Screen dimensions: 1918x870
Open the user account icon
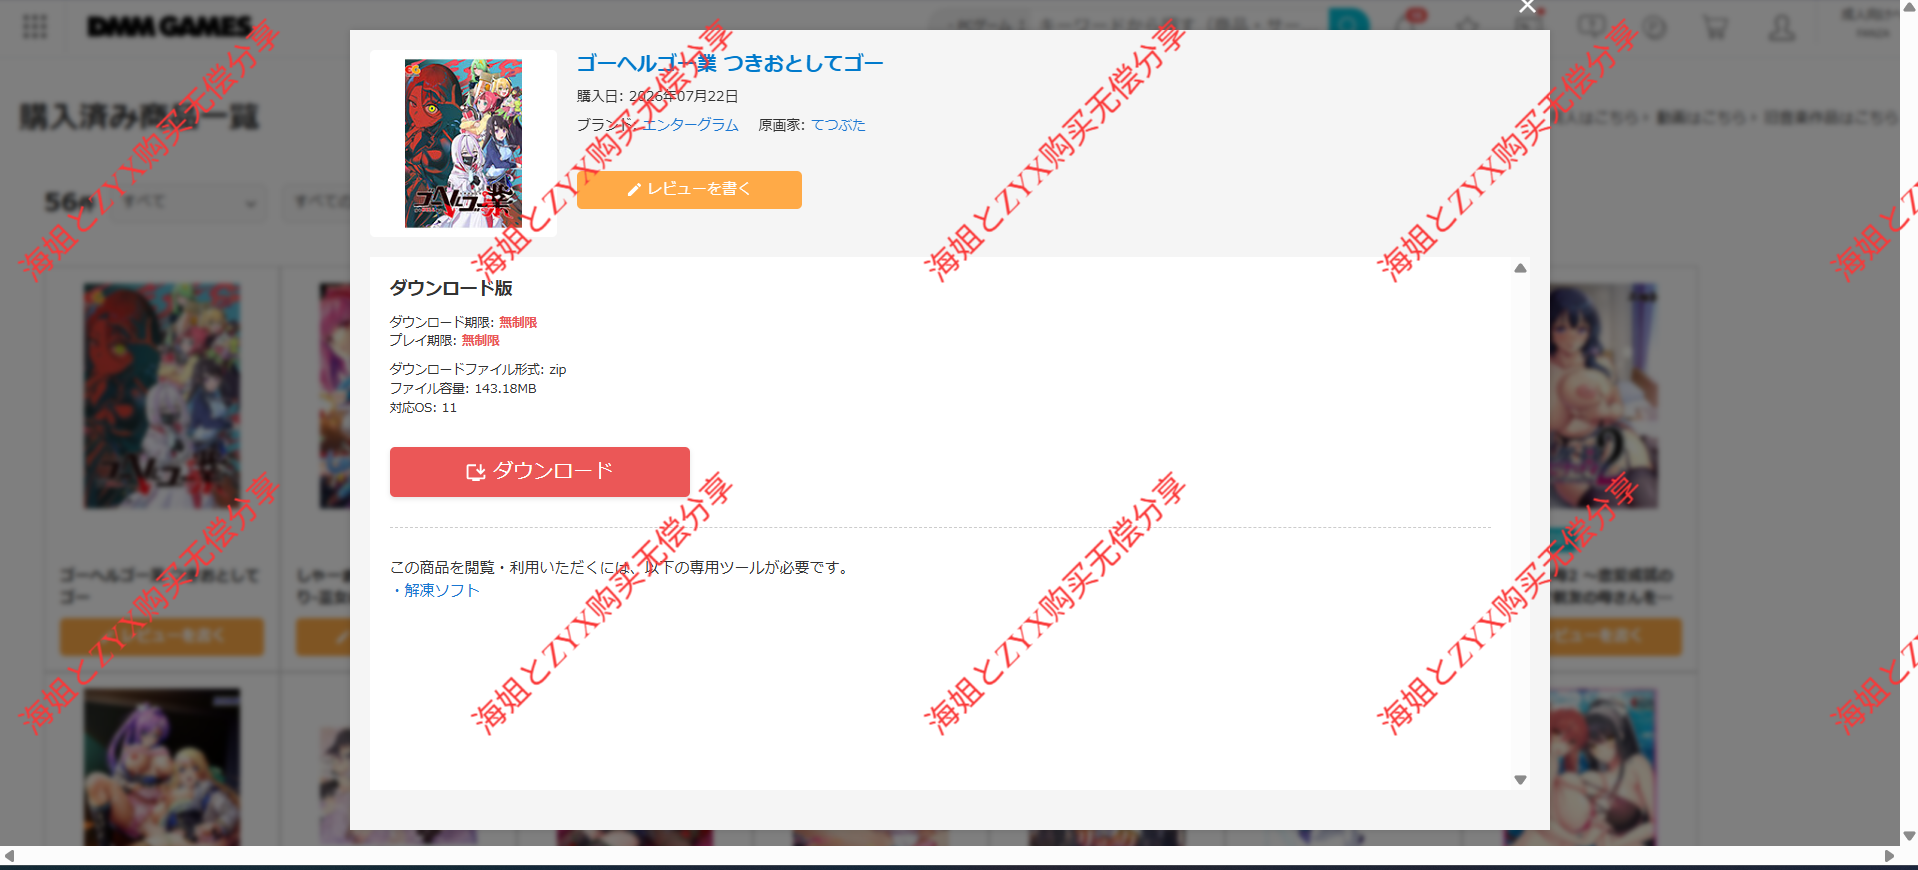1781,27
